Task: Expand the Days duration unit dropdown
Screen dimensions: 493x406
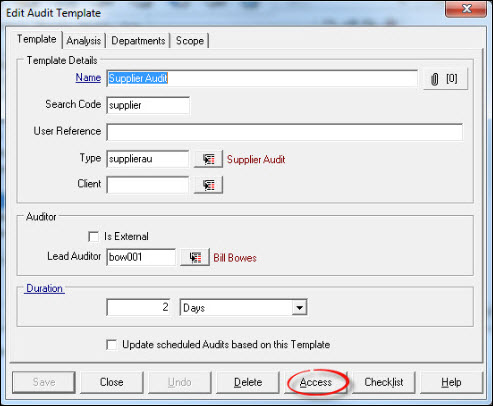Action: pos(299,307)
